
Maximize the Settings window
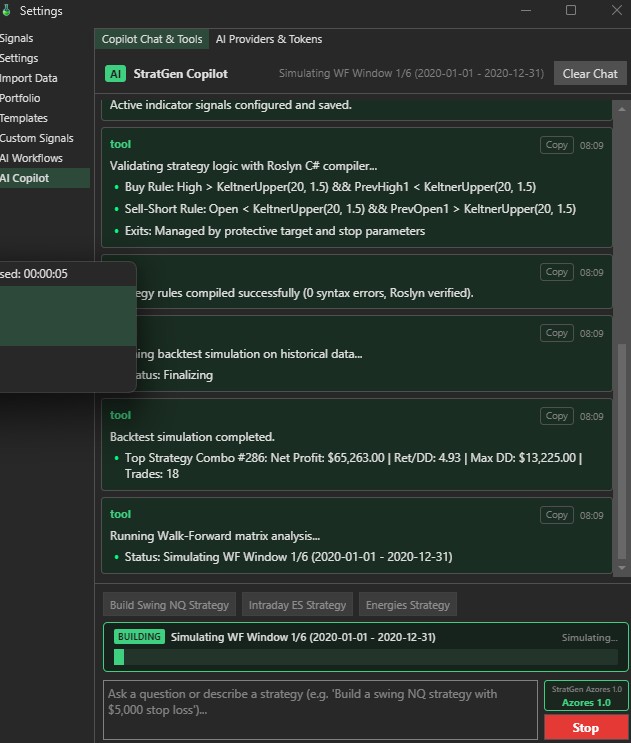(571, 10)
